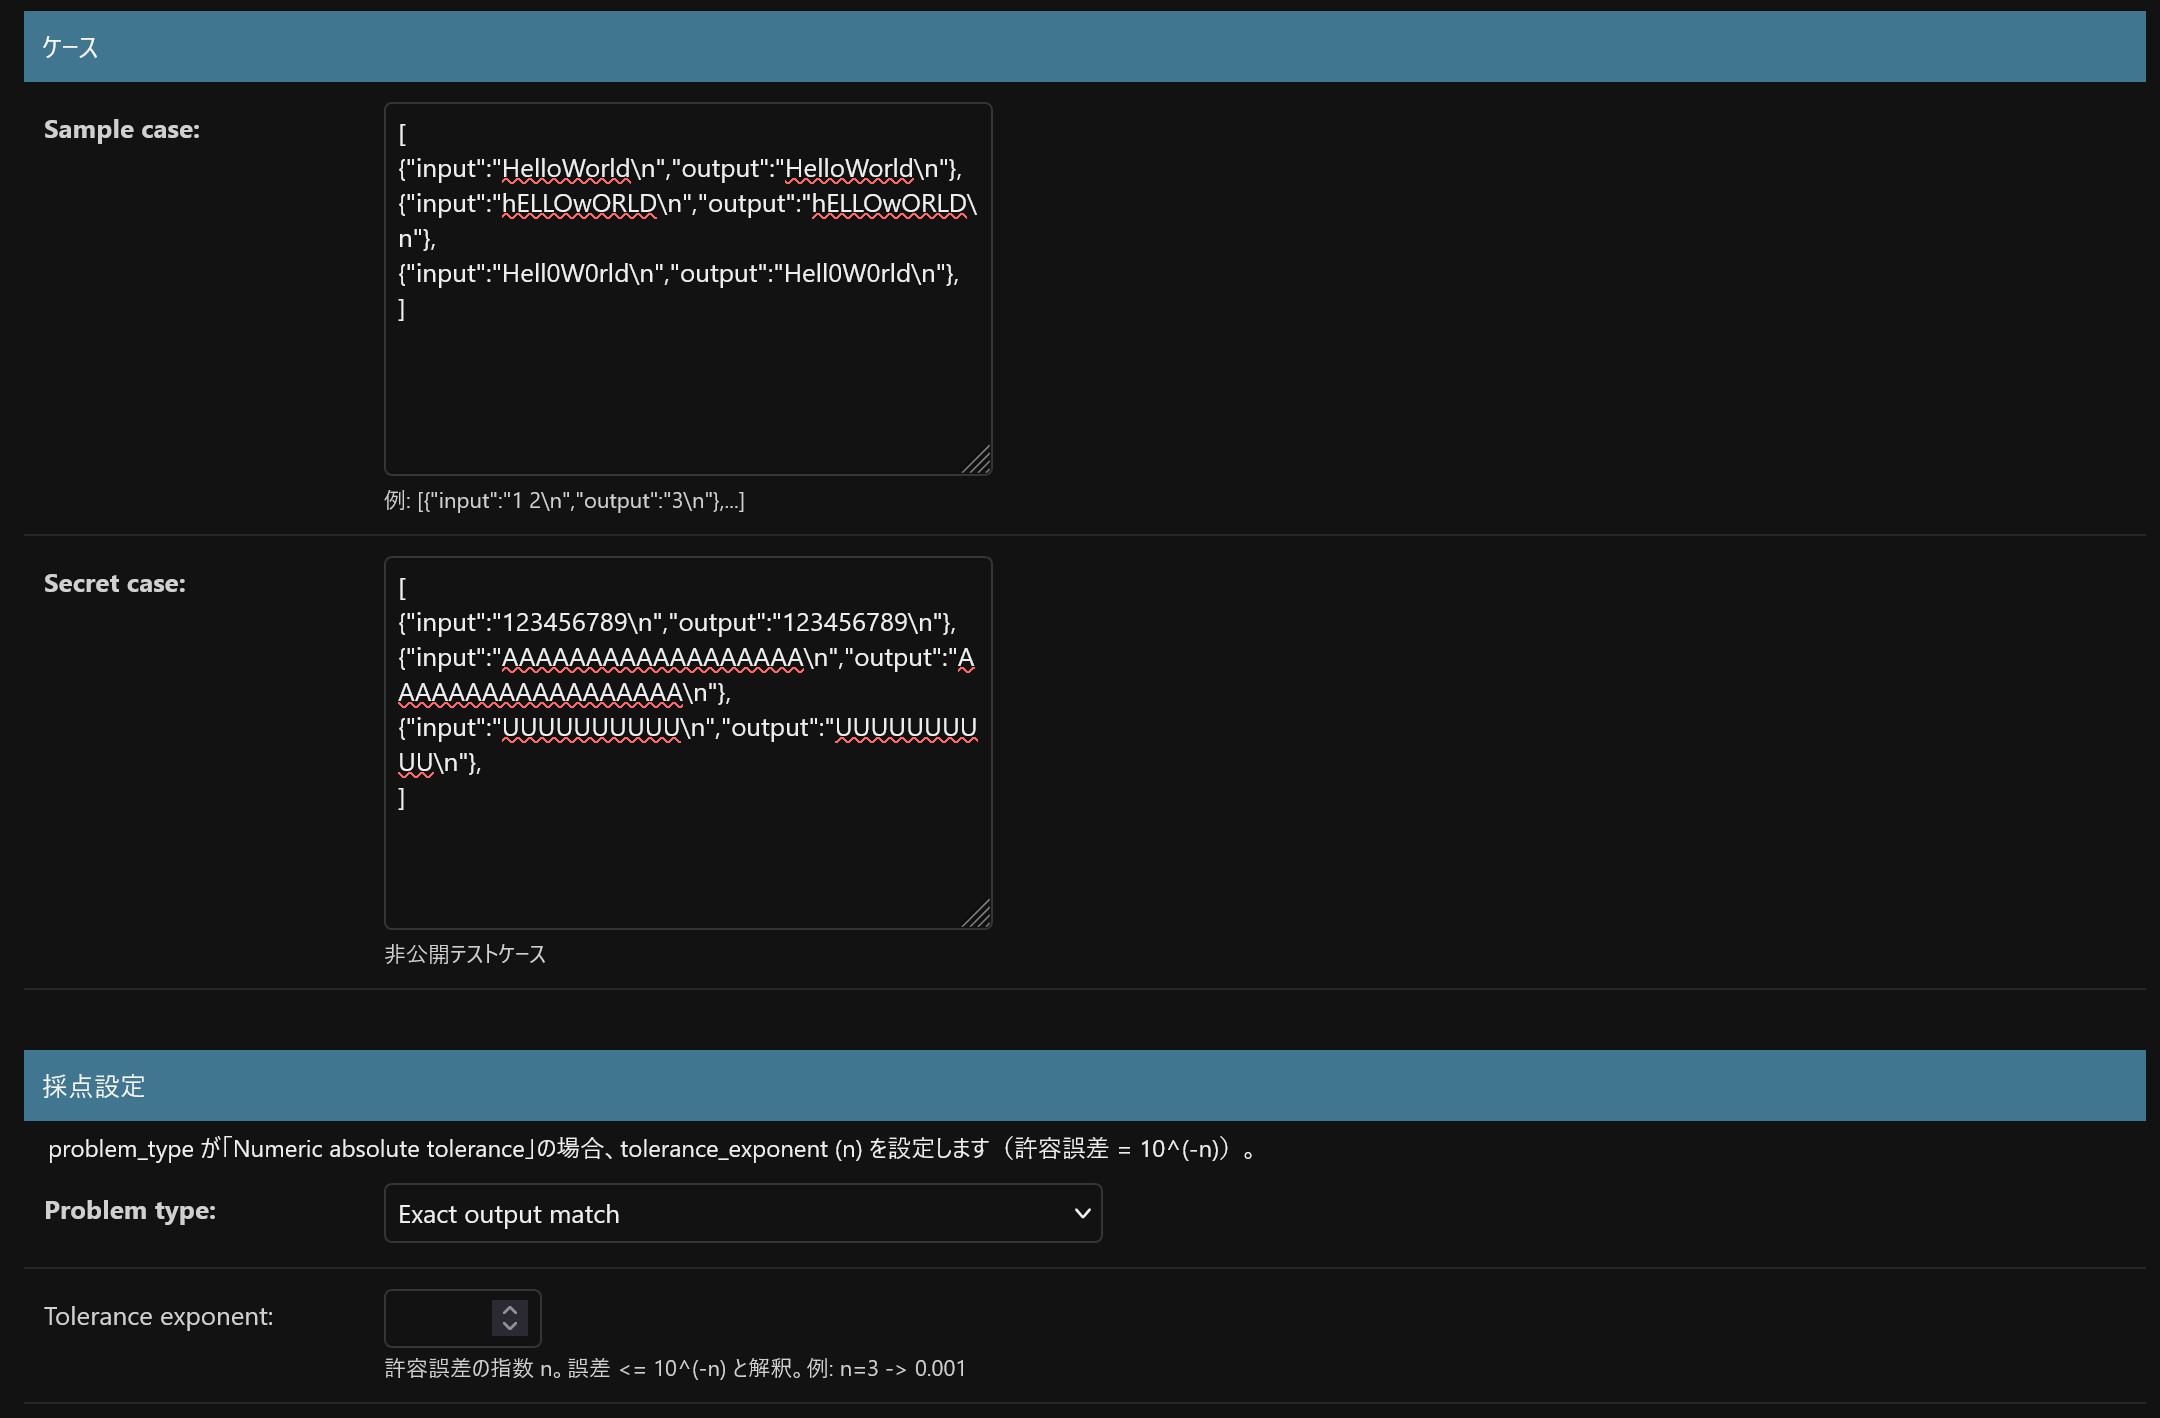Click the Problem type label
This screenshot has width=2160, height=1418.
[x=130, y=1210]
